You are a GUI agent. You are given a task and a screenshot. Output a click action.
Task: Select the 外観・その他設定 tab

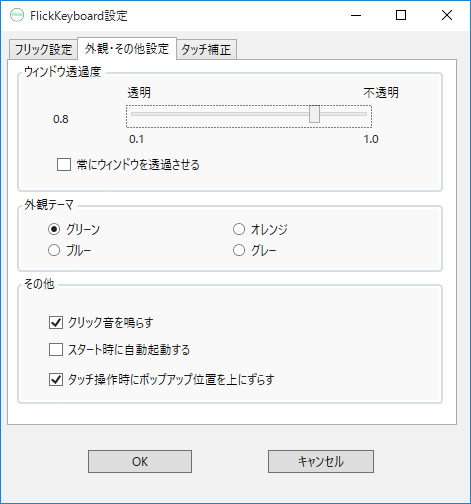(127, 49)
